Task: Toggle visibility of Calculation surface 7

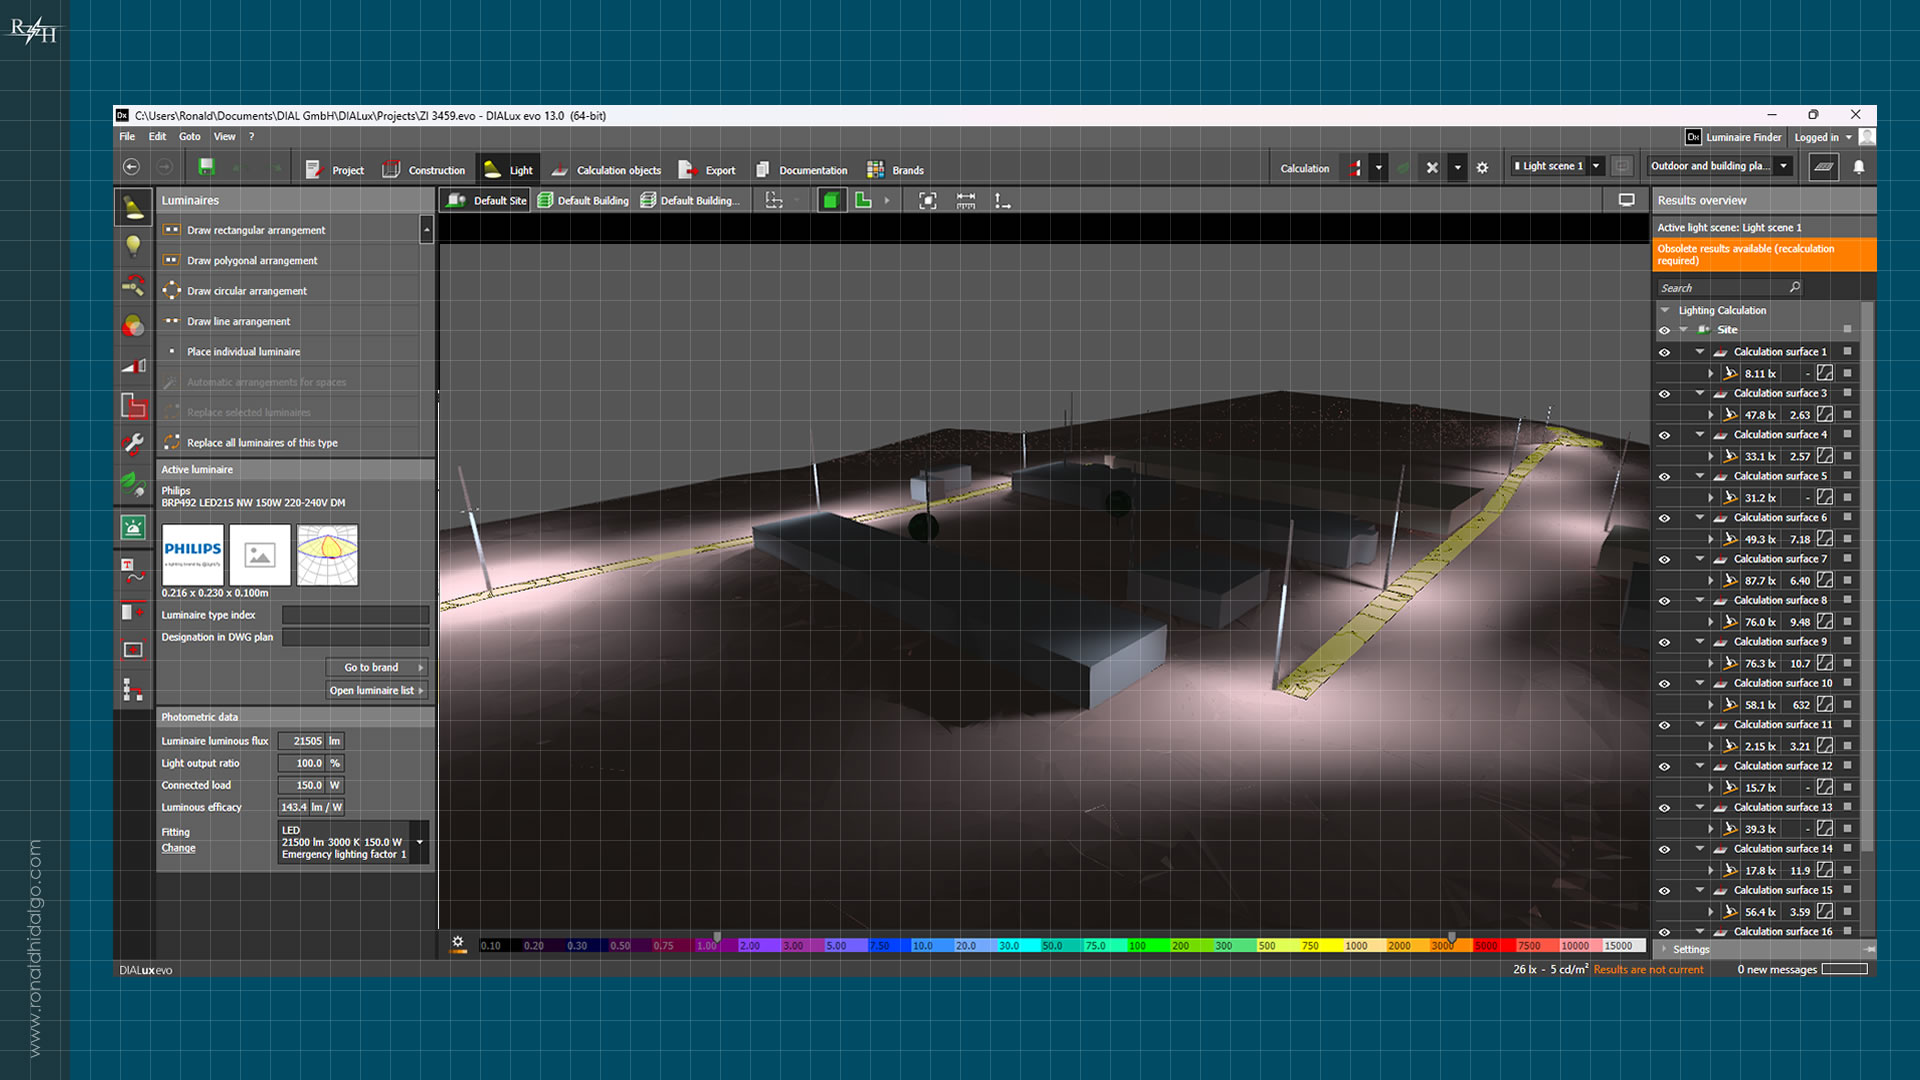Action: click(x=1664, y=559)
